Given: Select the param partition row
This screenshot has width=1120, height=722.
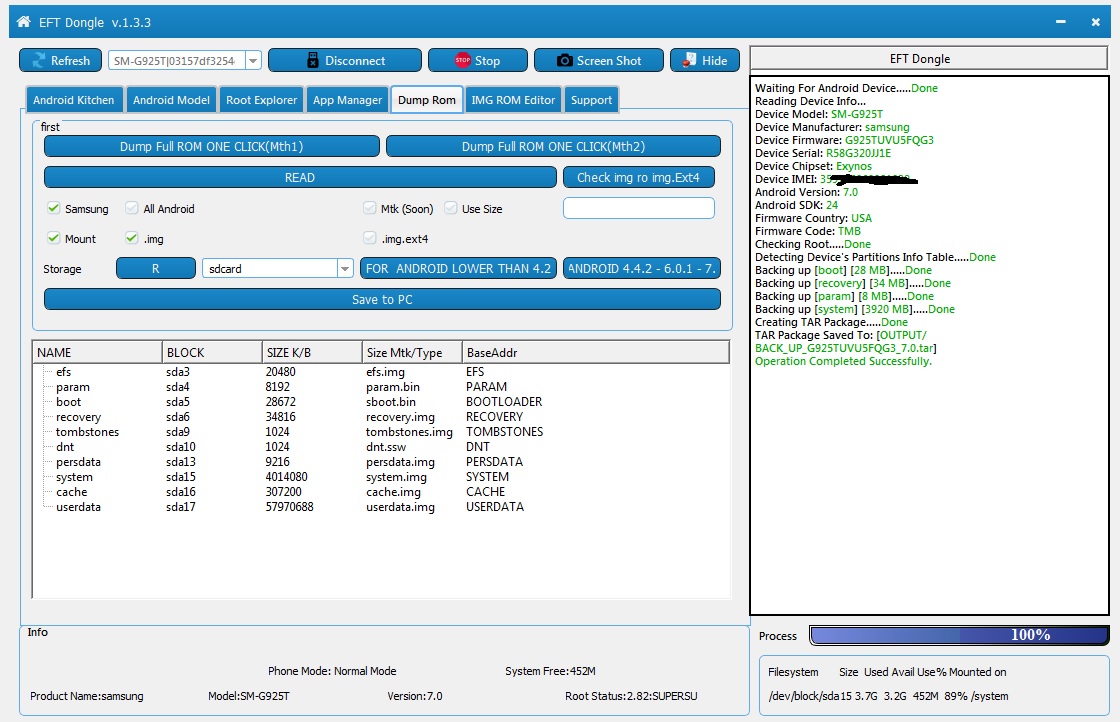Looking at the screenshot, I should pos(381,387).
